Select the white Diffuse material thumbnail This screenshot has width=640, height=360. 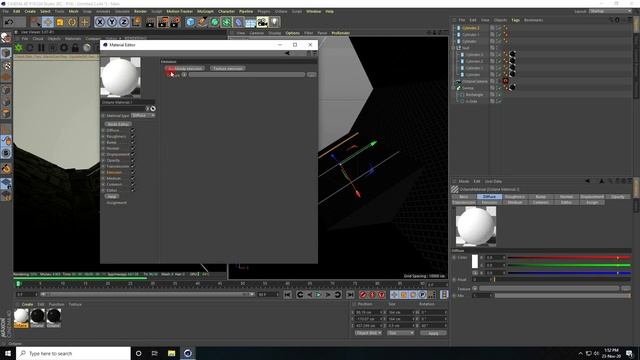[x=21, y=317]
